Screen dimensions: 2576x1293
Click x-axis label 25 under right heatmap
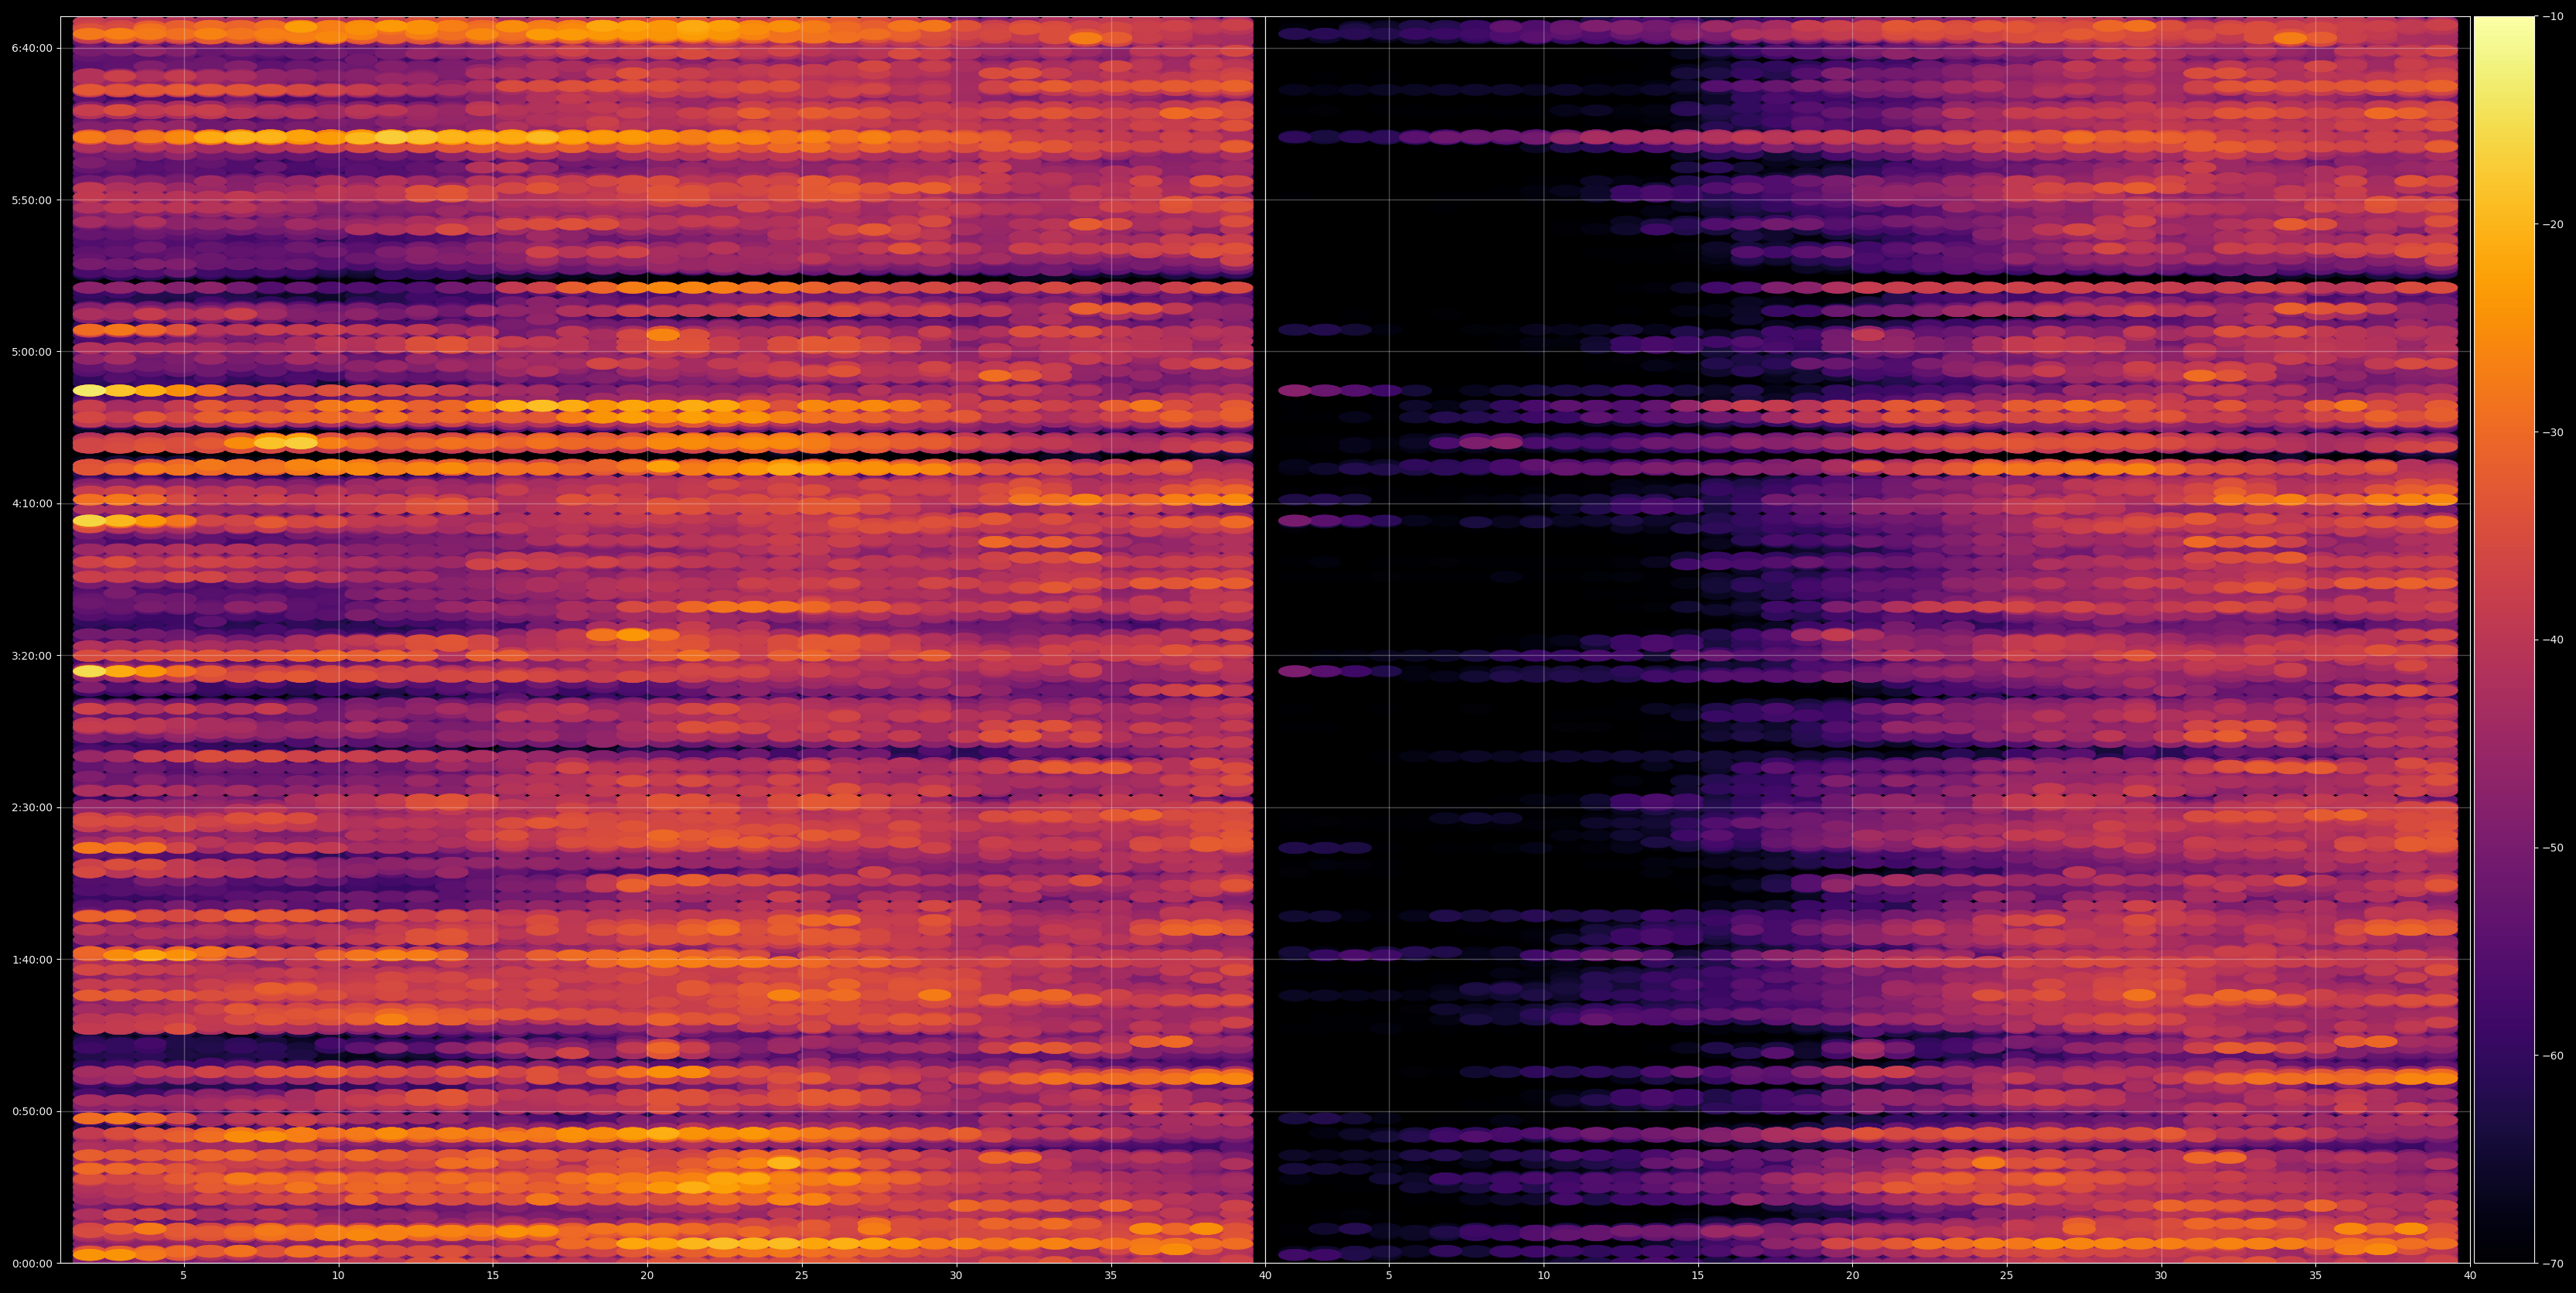[2007, 1277]
